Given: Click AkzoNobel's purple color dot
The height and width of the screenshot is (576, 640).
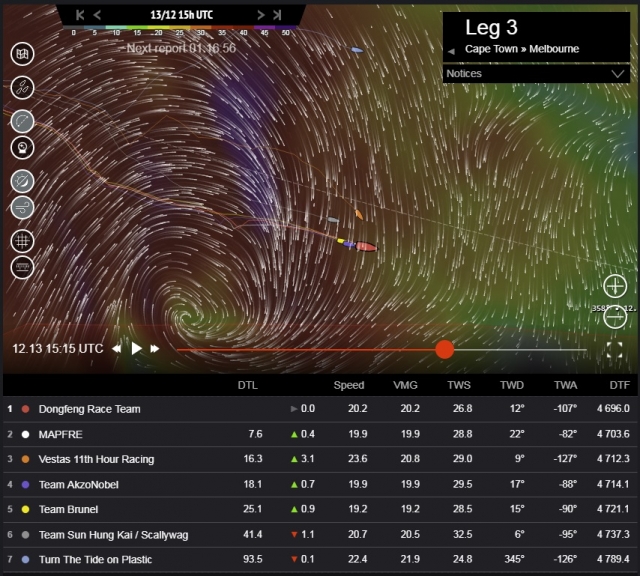Looking at the screenshot, I should coord(25,485).
